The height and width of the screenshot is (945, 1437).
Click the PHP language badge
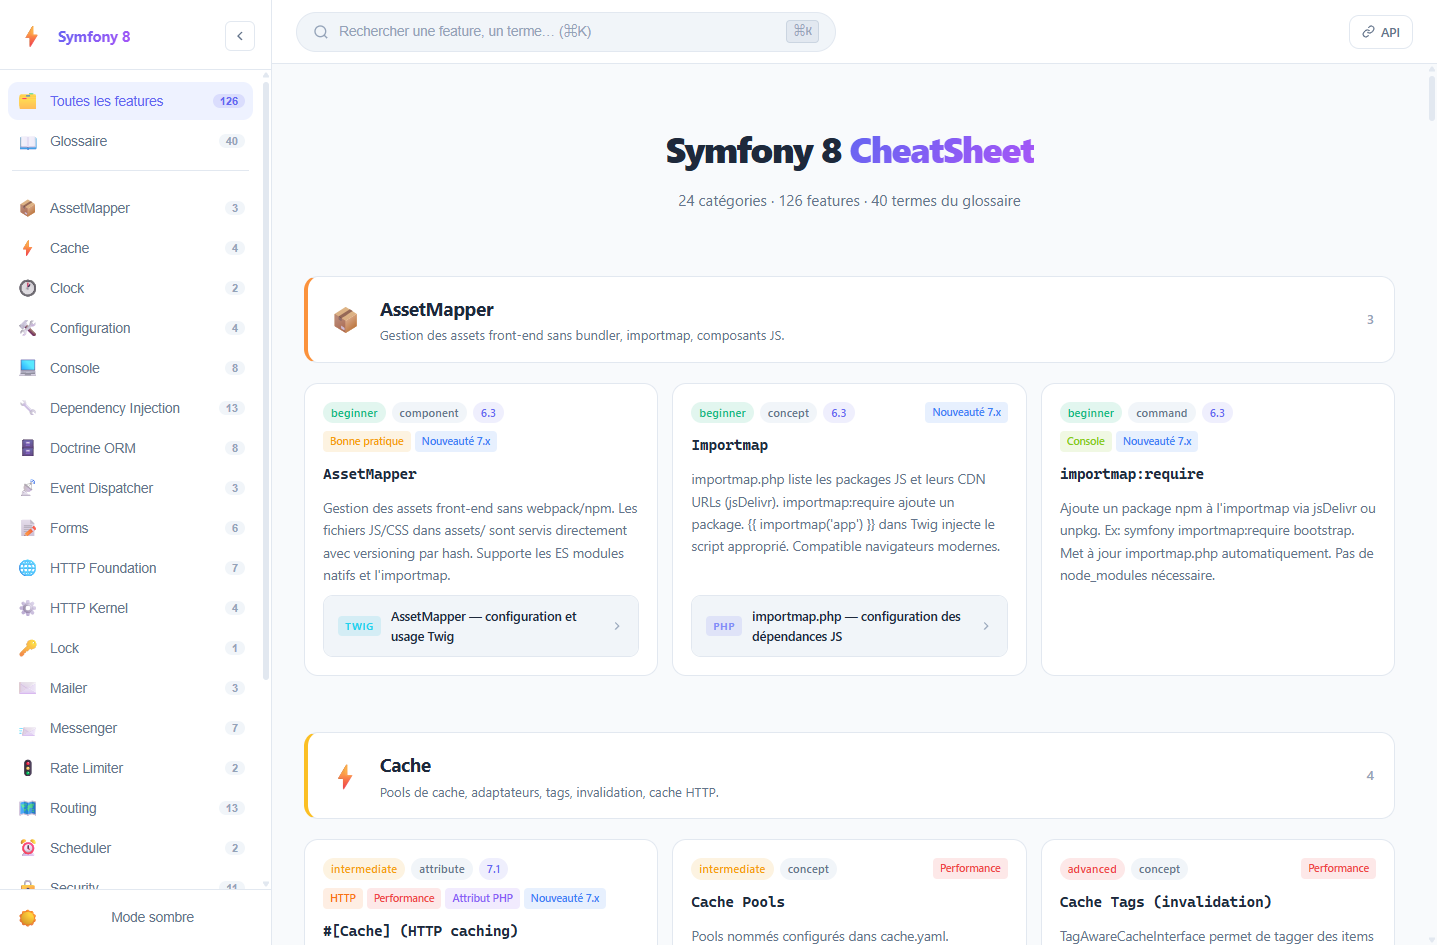click(724, 627)
